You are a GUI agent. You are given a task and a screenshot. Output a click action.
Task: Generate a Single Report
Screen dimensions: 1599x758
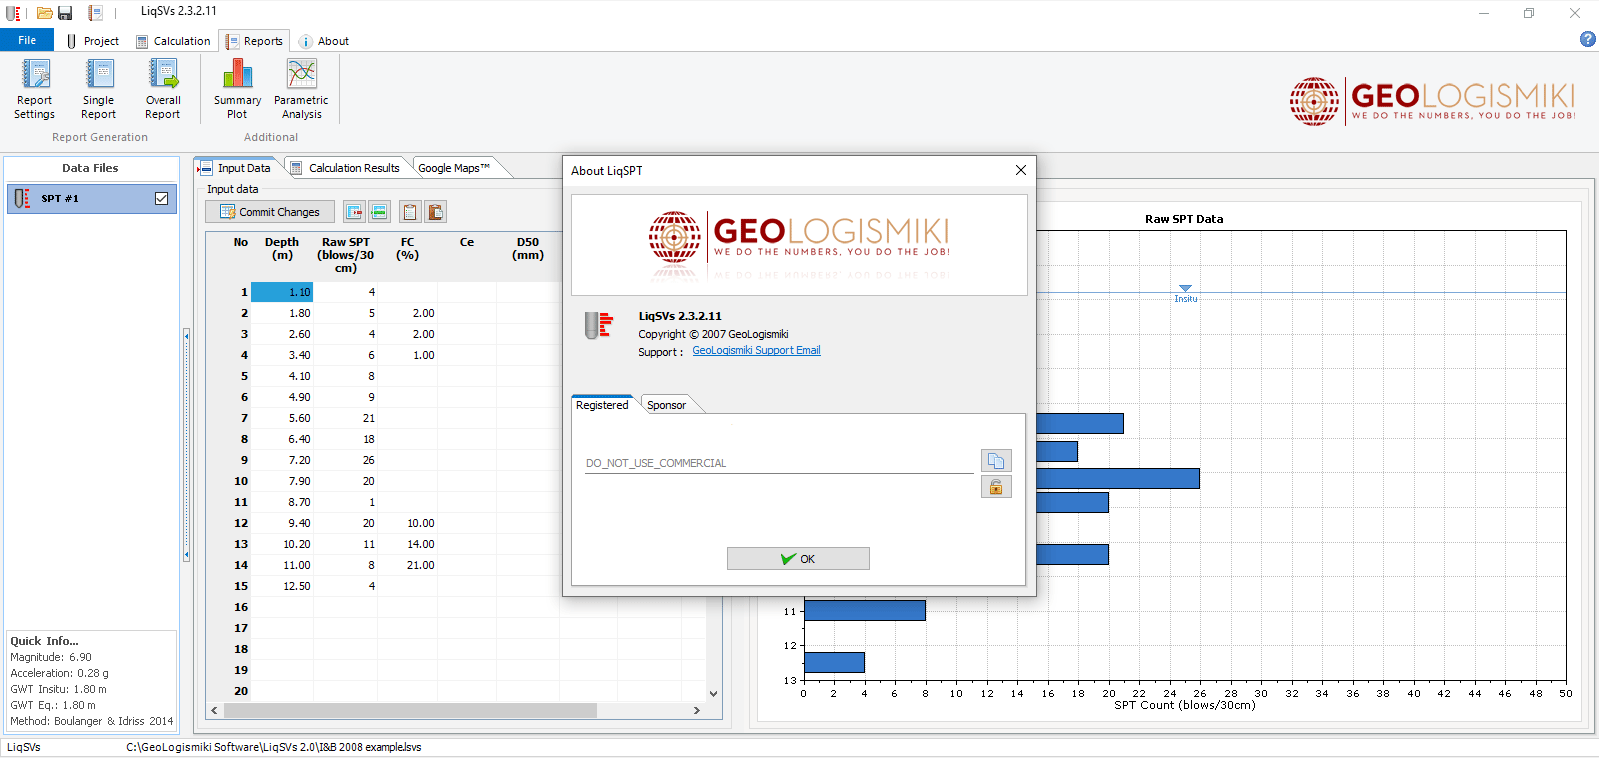coord(99,89)
